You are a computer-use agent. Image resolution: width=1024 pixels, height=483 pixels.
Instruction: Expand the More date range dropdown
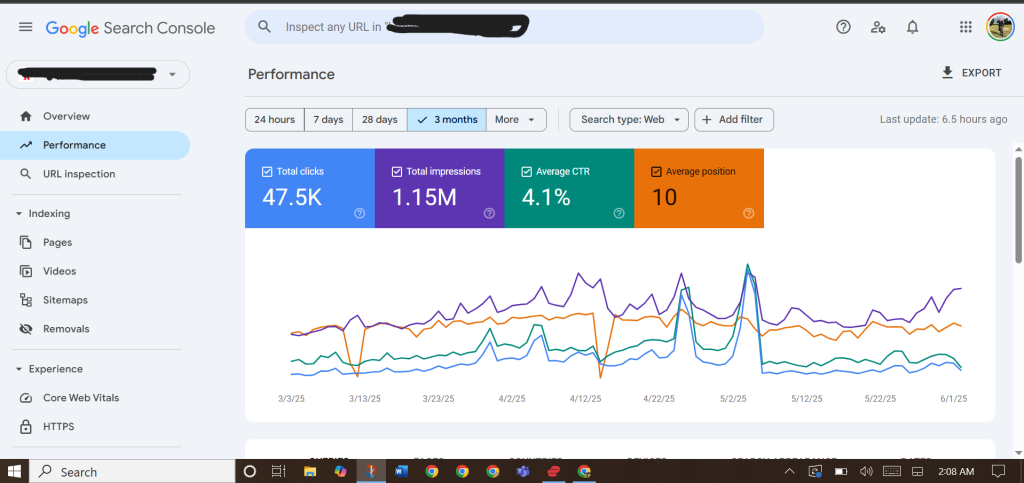click(516, 120)
